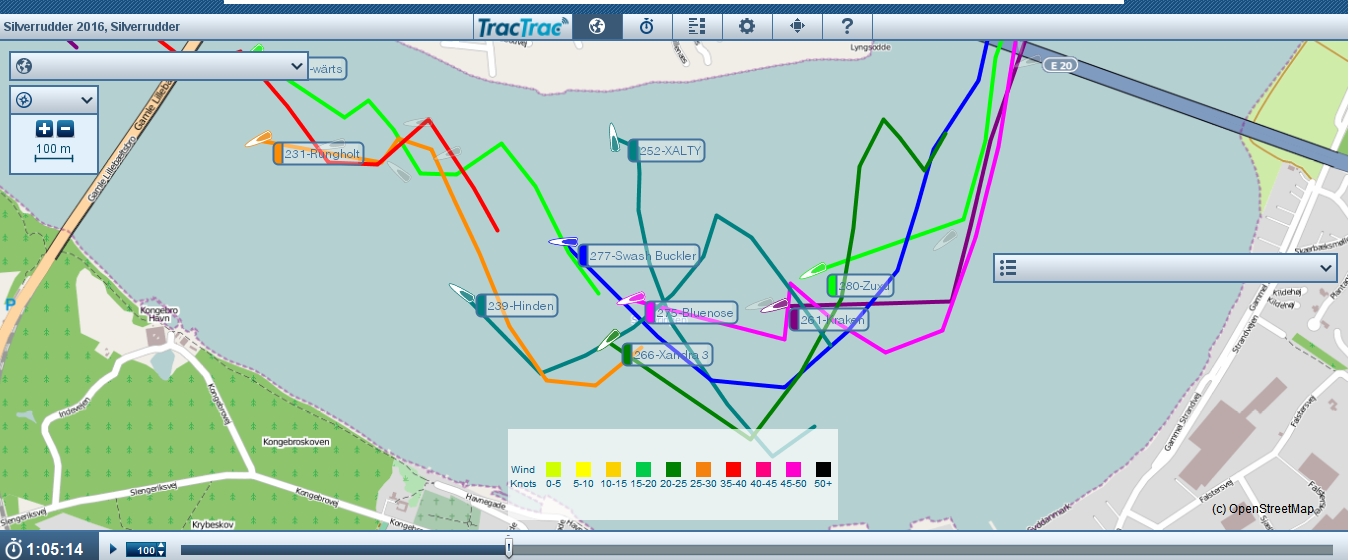The width and height of the screenshot is (1349, 560).
Task: Click the TracTrac logo
Action: (522, 26)
